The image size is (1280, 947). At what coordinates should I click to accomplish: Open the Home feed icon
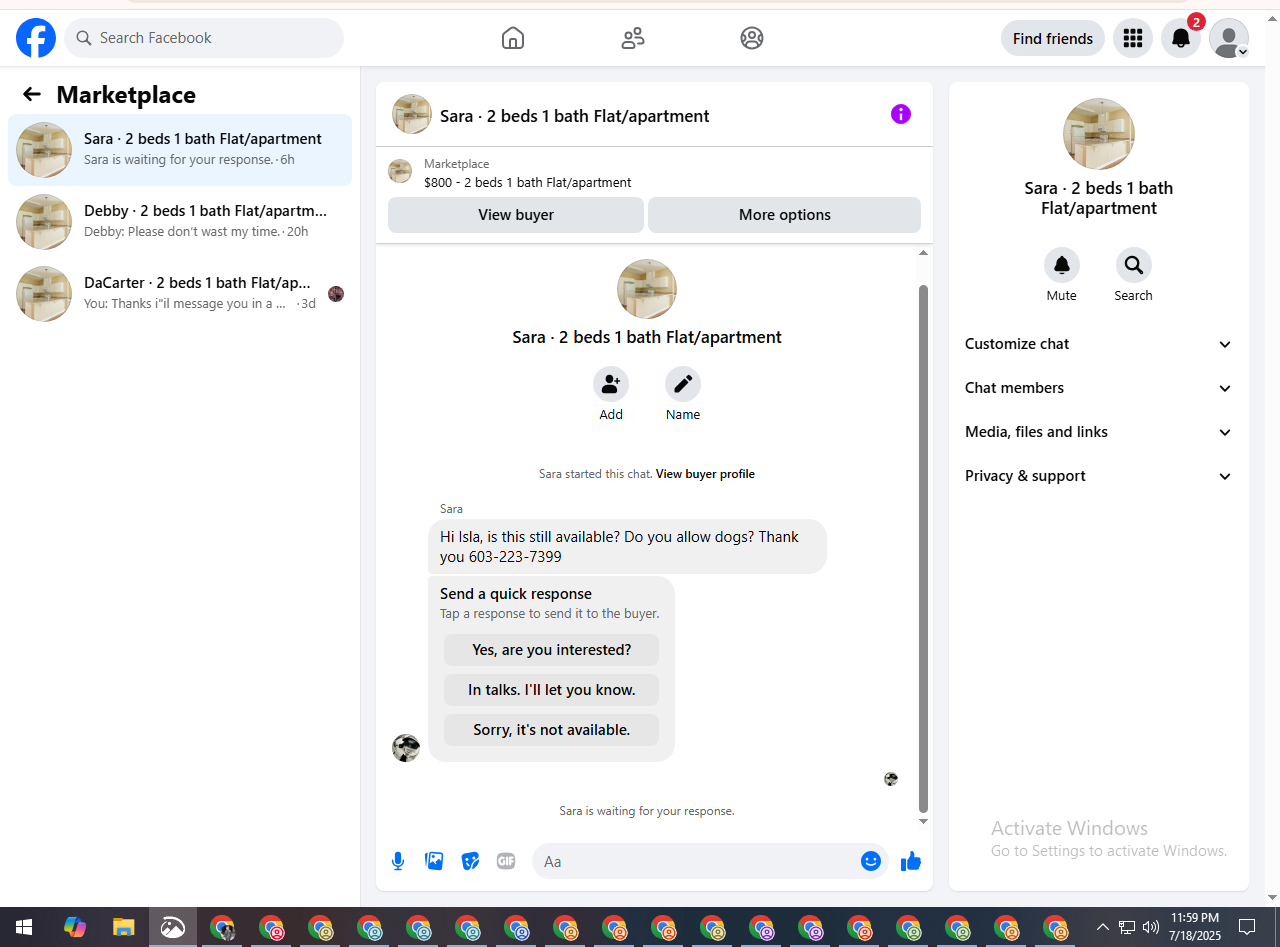[513, 38]
